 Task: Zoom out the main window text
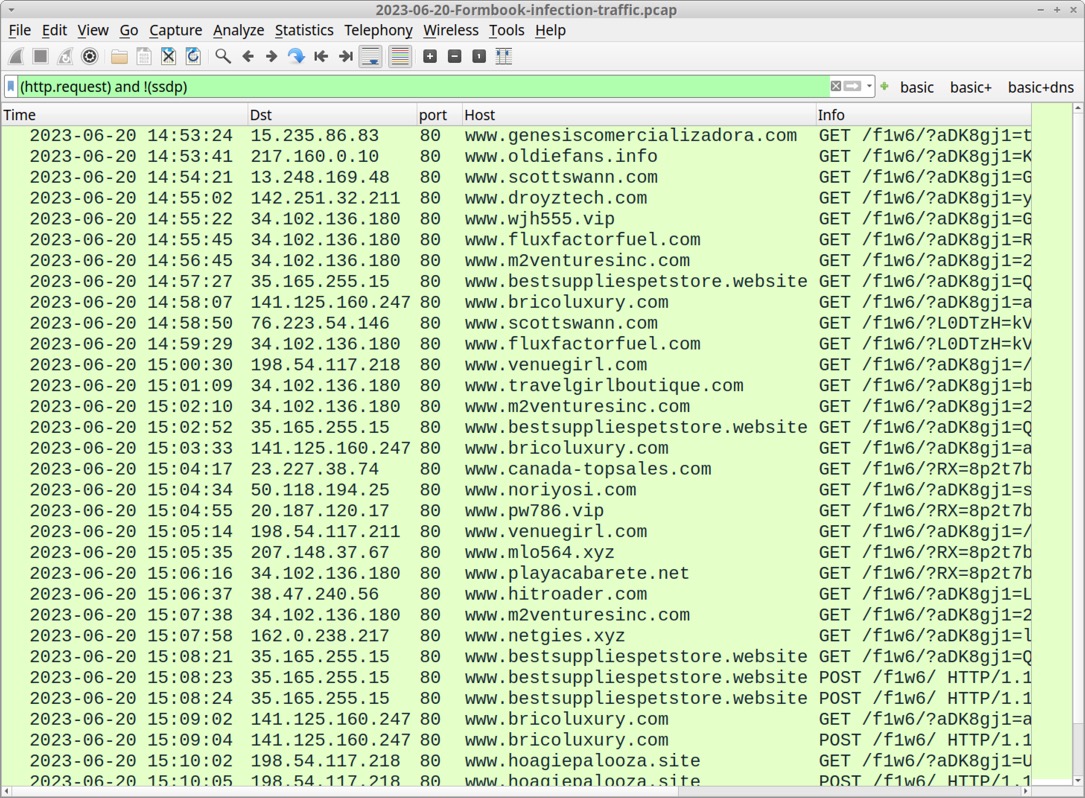coord(455,57)
